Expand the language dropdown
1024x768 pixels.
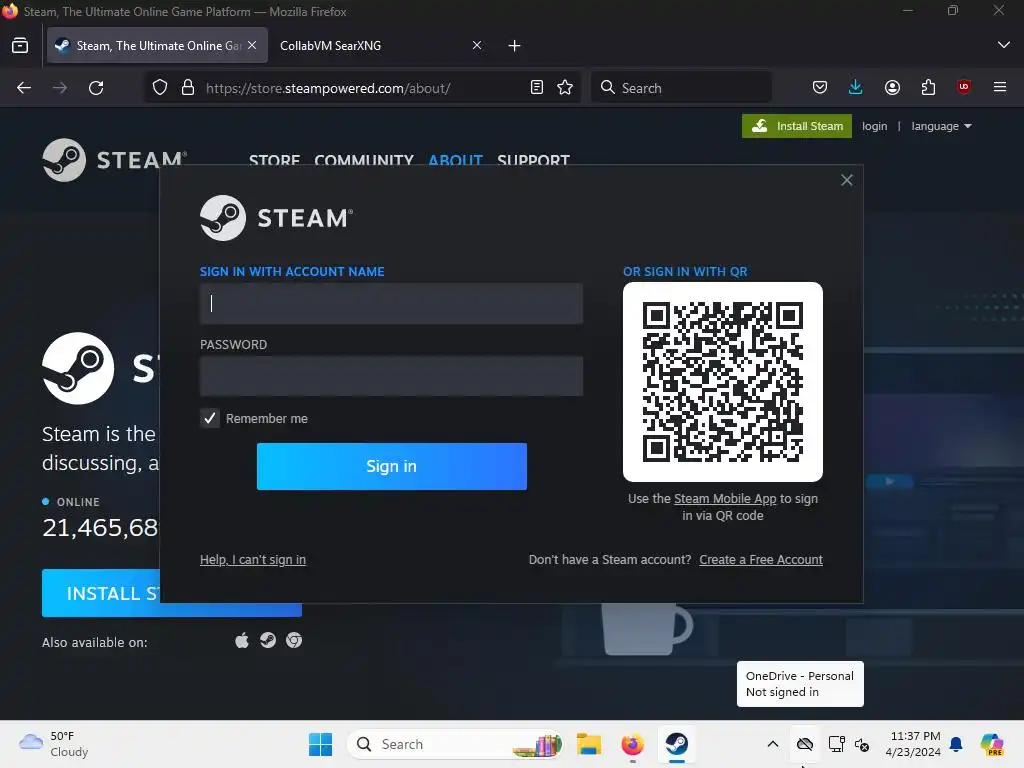click(x=941, y=126)
